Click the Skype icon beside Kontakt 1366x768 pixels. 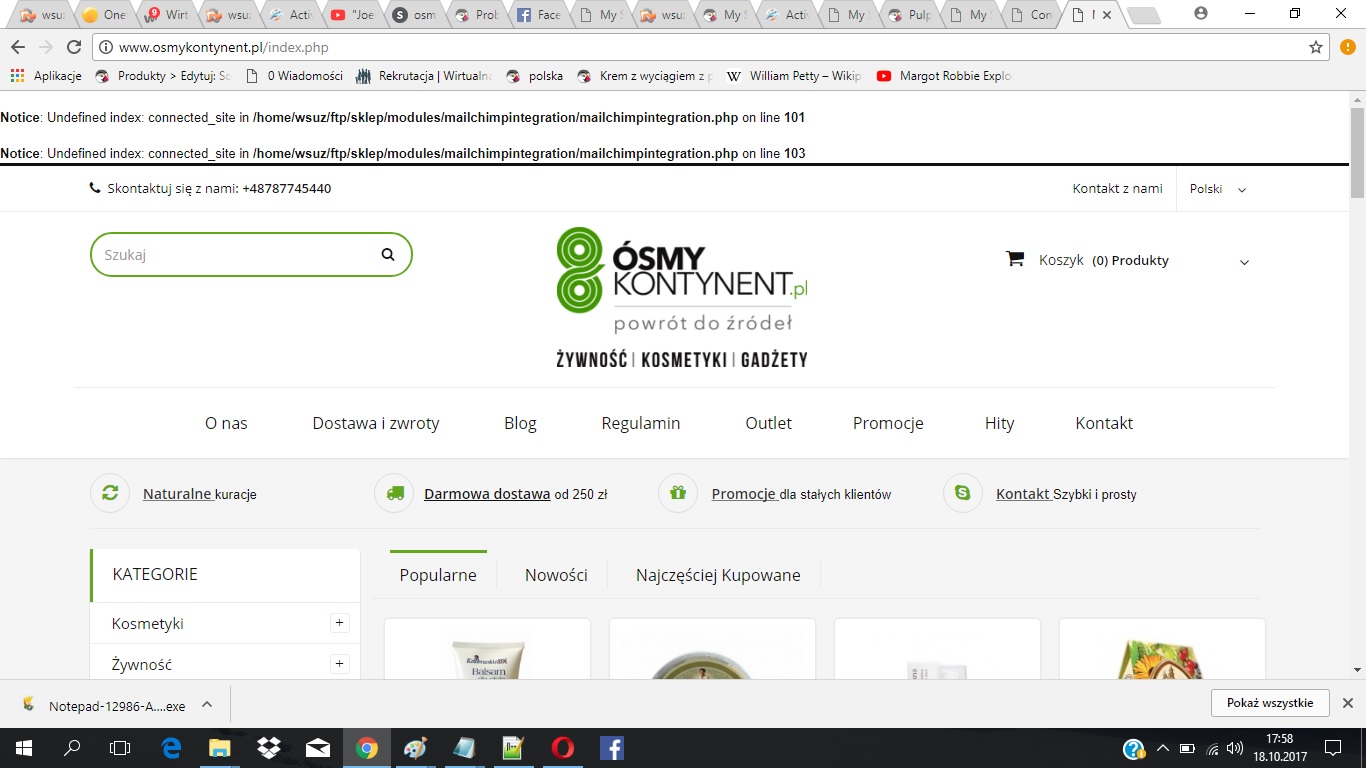[x=963, y=493]
